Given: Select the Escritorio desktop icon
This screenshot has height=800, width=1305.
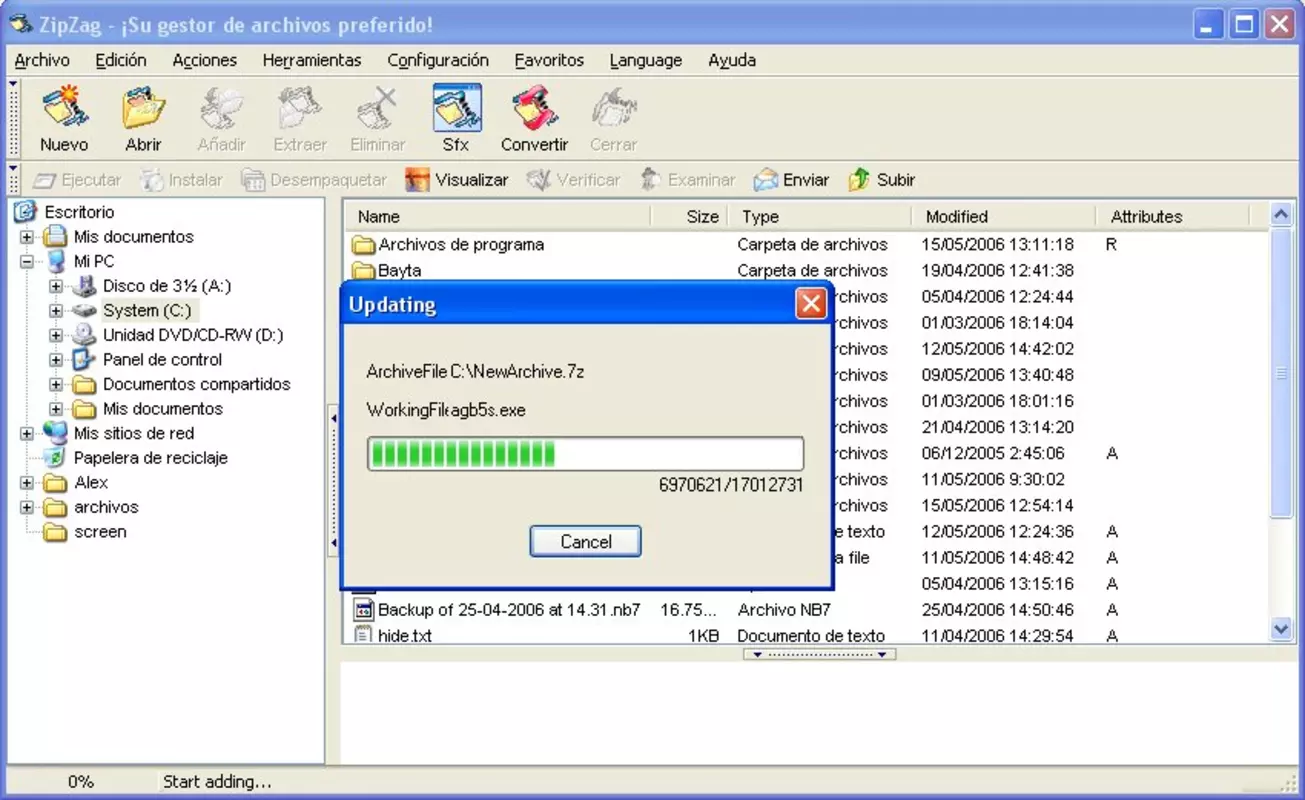Looking at the screenshot, I should [x=26, y=212].
